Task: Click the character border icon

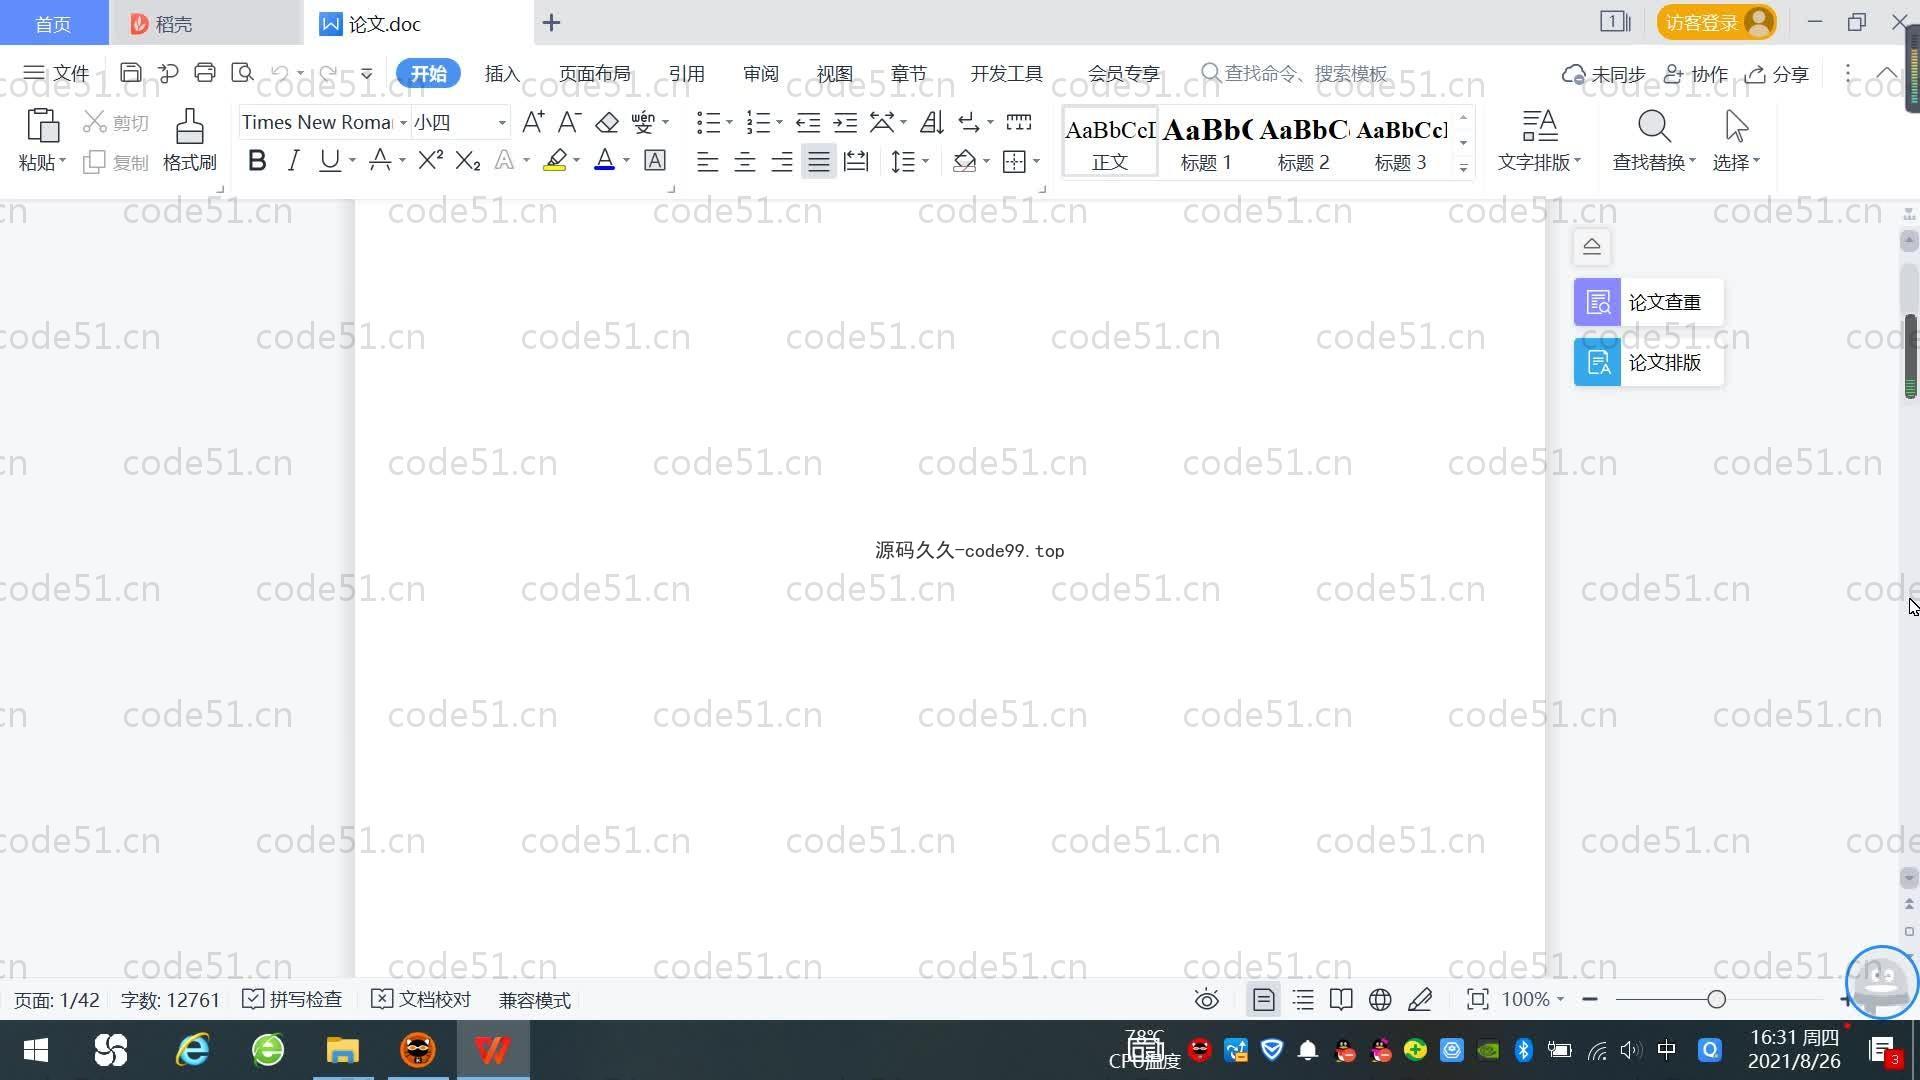Action: 655,161
